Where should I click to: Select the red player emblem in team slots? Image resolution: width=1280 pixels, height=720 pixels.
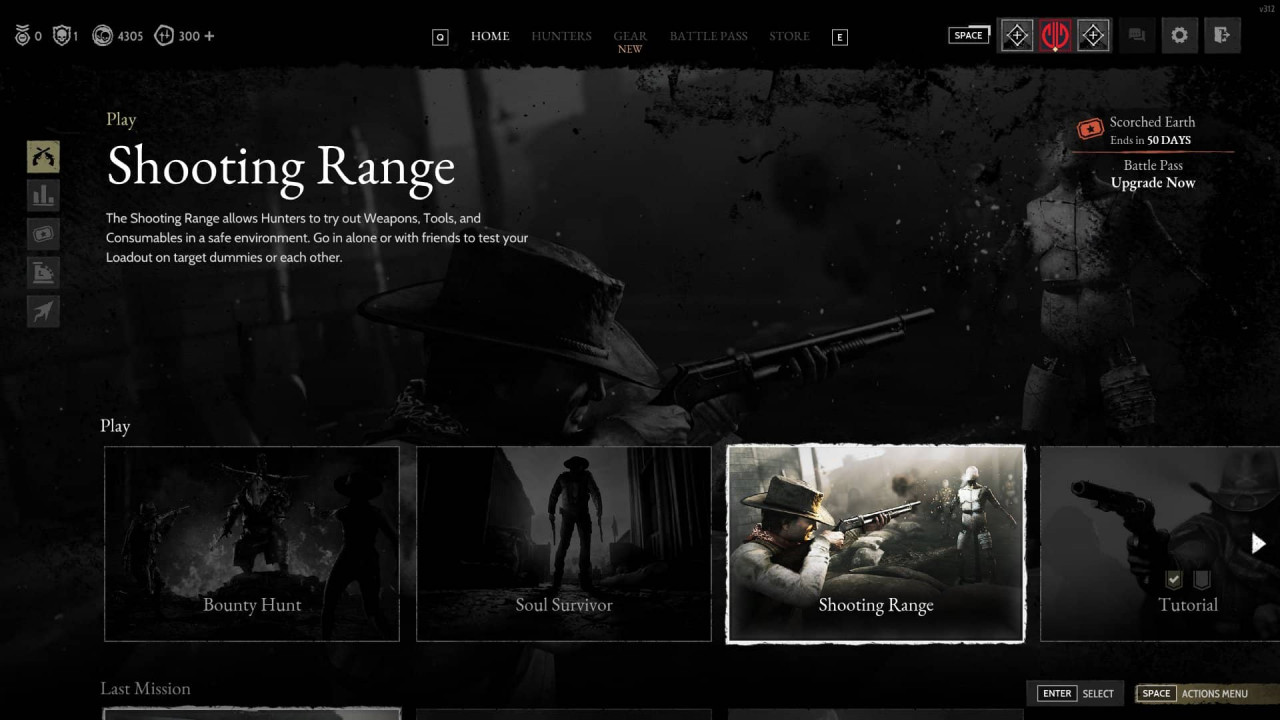[x=1055, y=36]
